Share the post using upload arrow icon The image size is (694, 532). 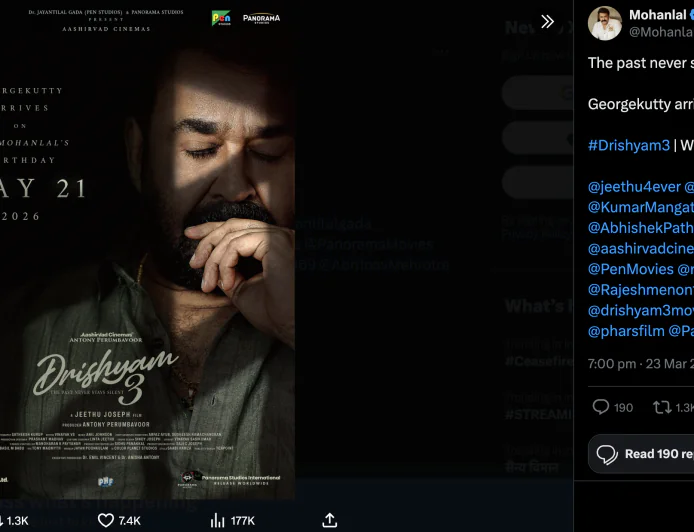point(330,520)
